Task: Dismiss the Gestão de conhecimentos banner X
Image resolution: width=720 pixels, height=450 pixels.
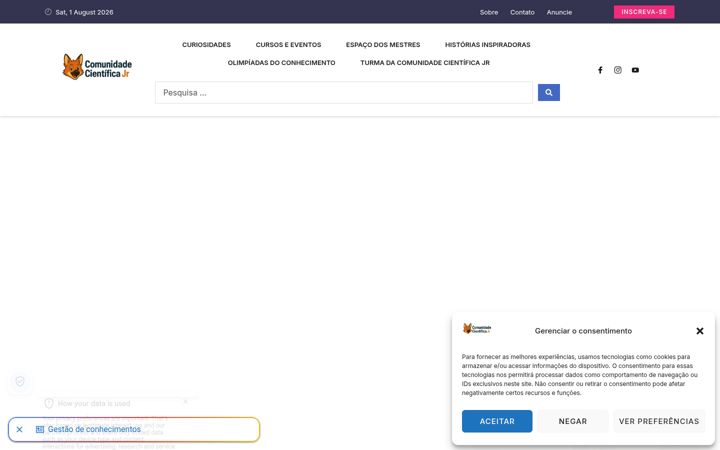Action: coord(19,429)
